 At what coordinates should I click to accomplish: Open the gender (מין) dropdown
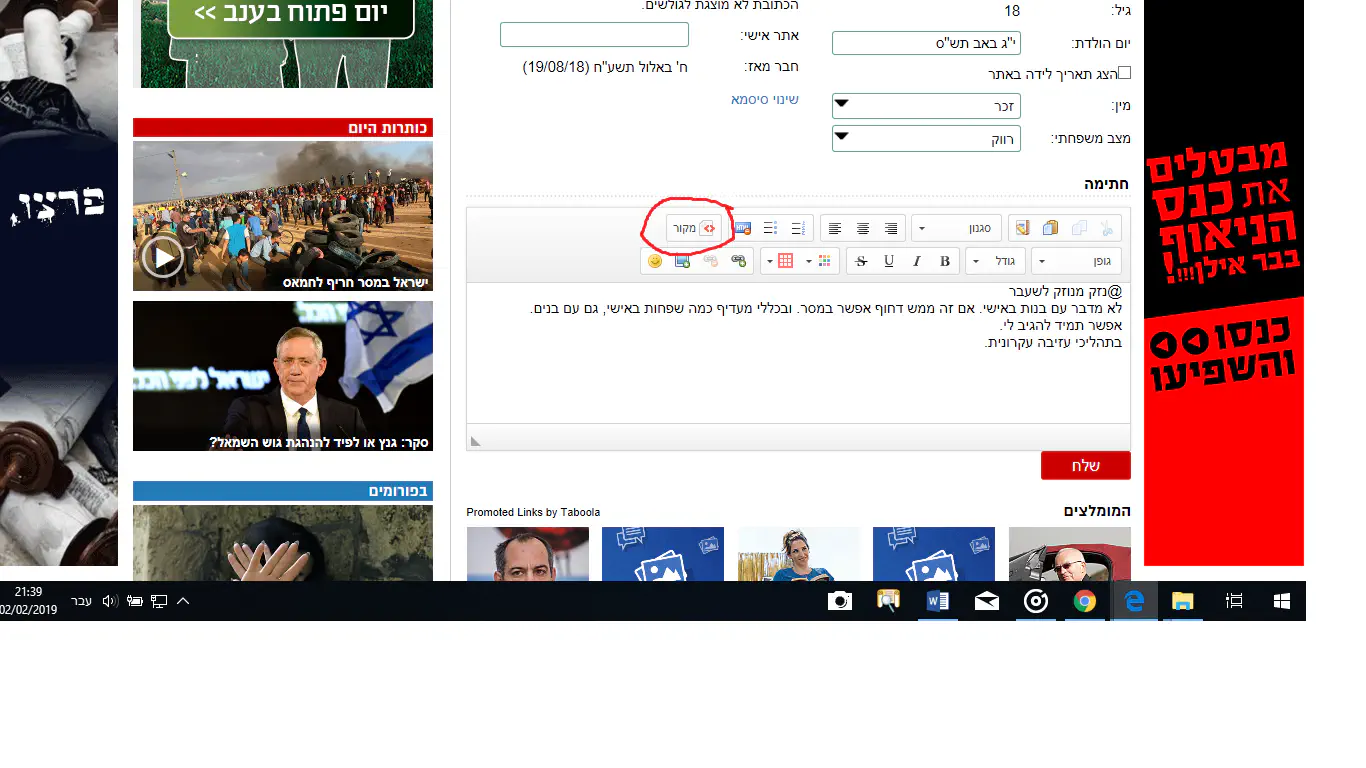pos(926,106)
